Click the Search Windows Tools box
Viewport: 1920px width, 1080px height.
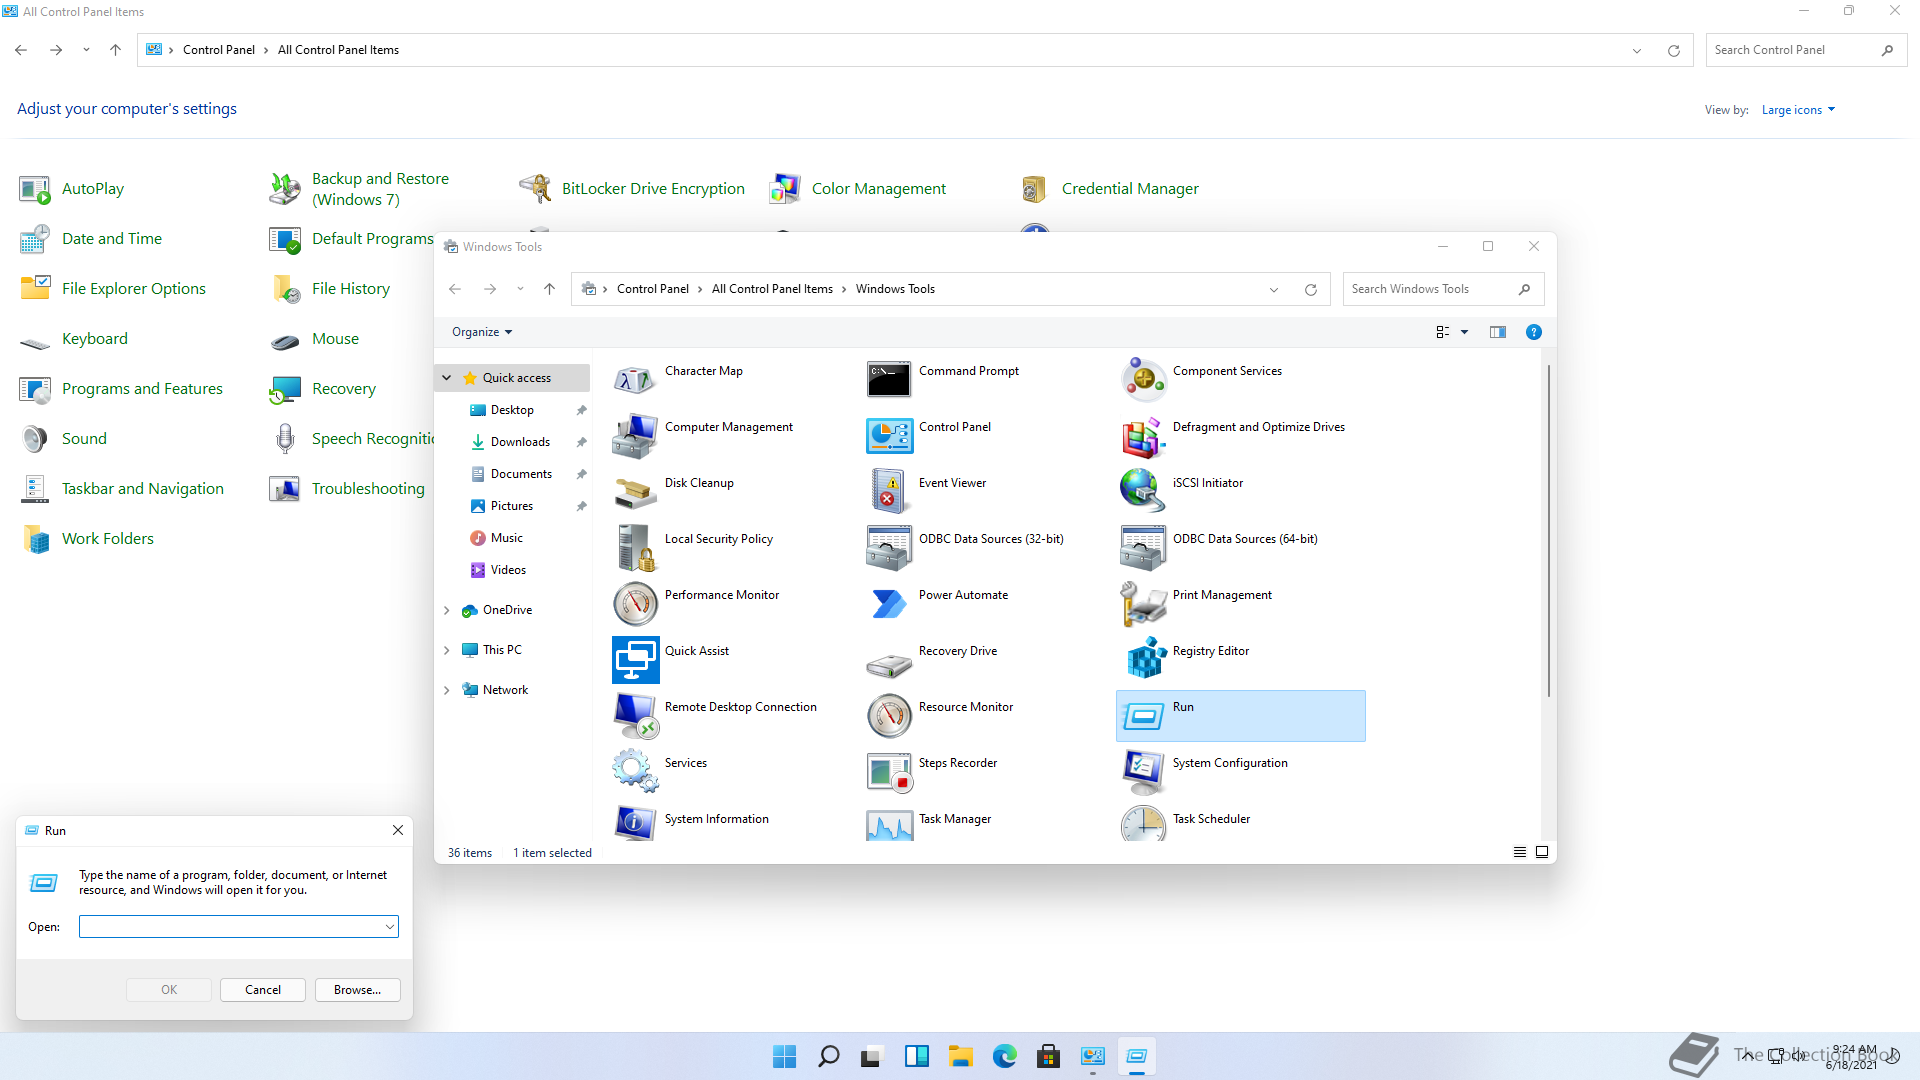click(1443, 290)
